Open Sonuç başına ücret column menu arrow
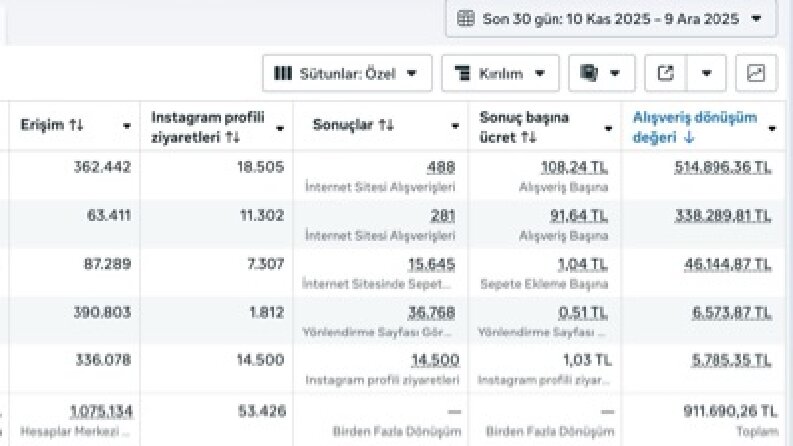The image size is (793, 446). click(x=608, y=128)
